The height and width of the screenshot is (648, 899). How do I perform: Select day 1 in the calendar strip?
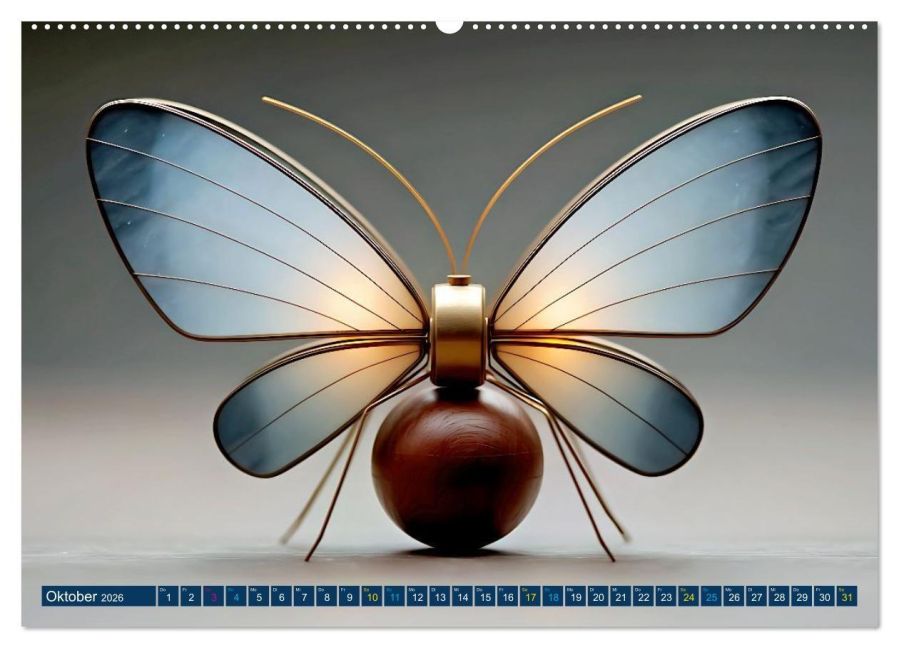(168, 596)
